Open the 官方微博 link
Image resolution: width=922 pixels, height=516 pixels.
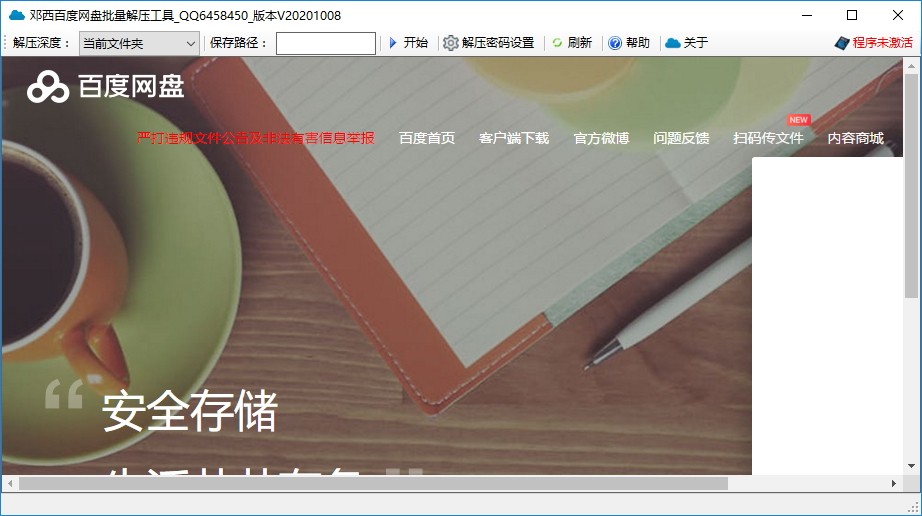[602, 138]
